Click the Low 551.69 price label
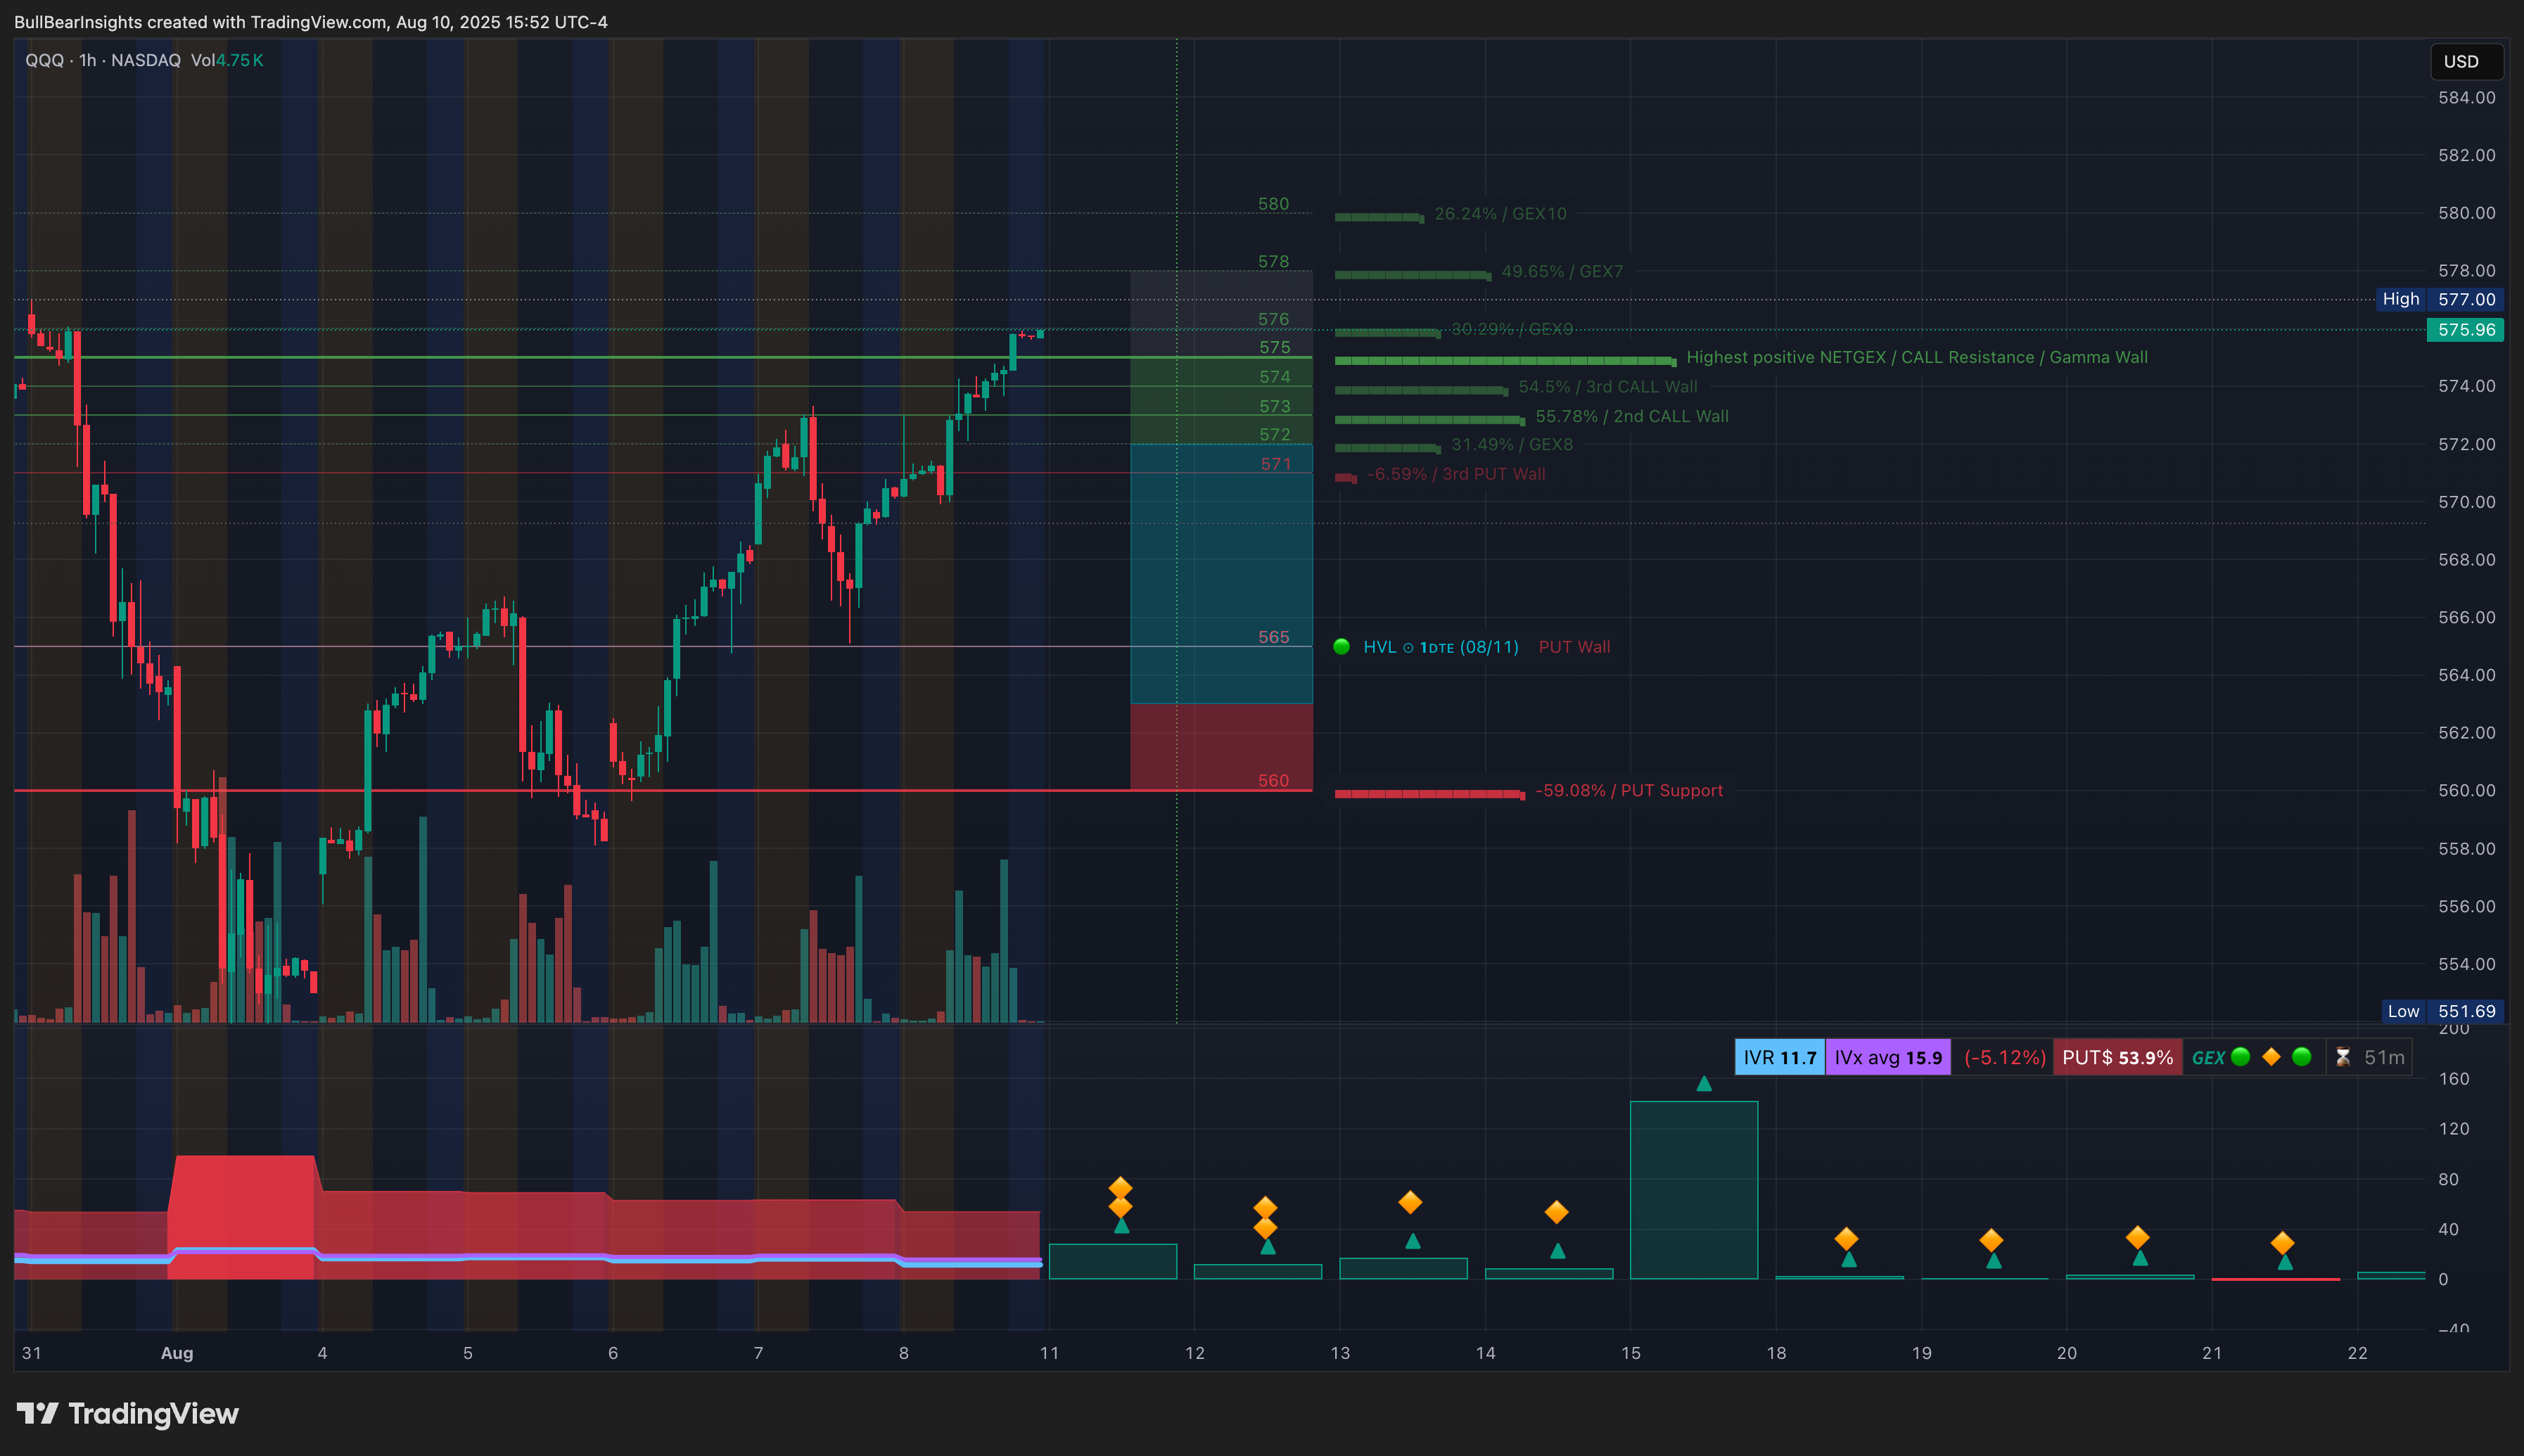Image resolution: width=2524 pixels, height=1456 pixels. (x=2442, y=1011)
